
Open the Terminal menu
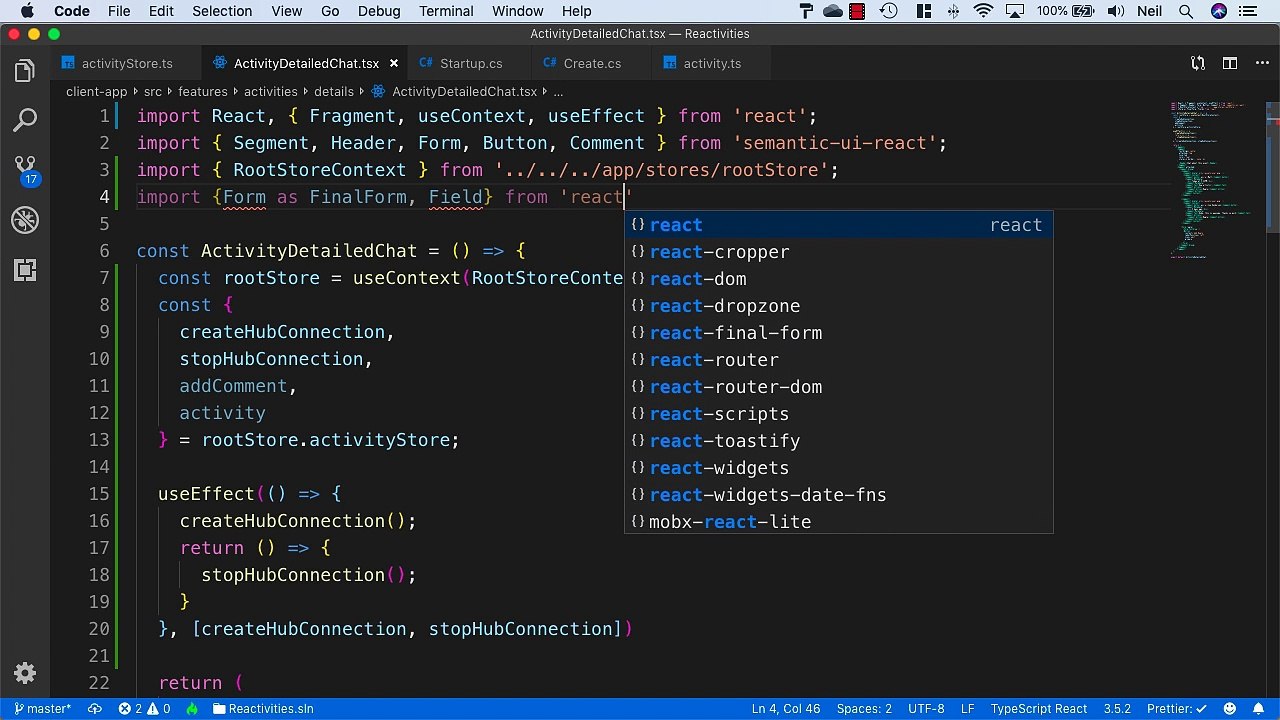pyautogui.click(x=446, y=11)
